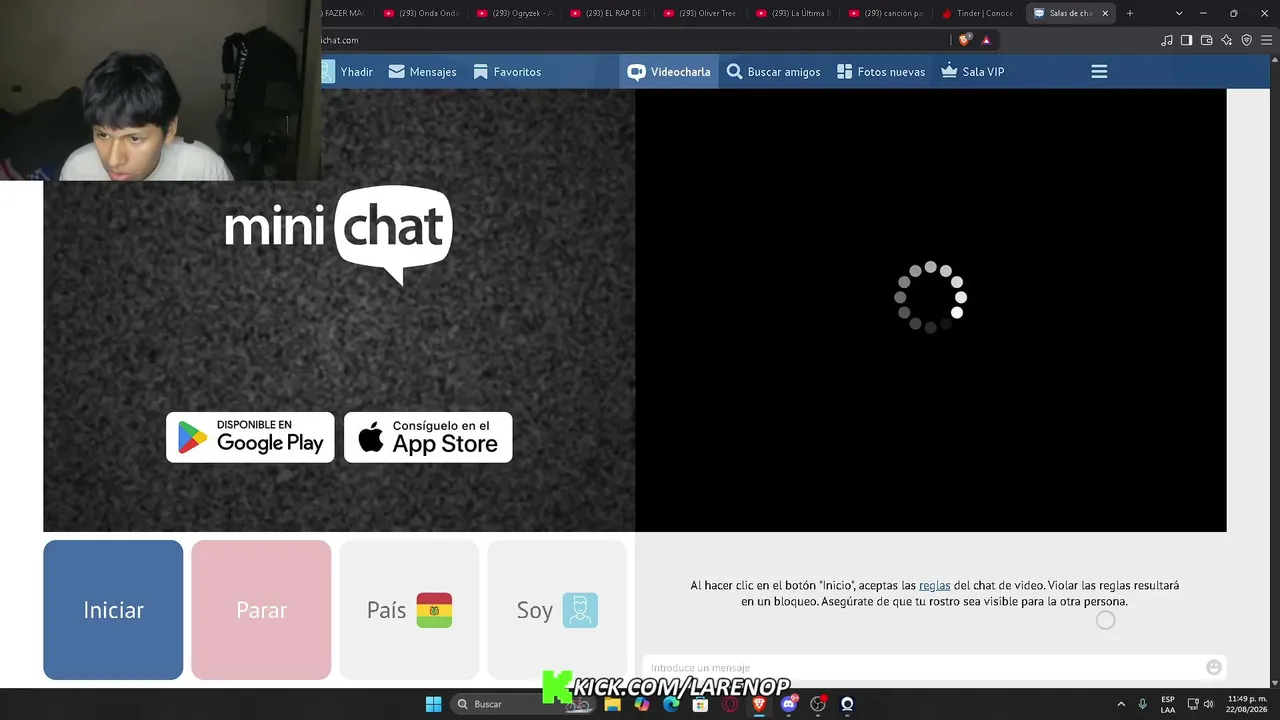This screenshot has height=720, width=1280.
Task: Open a new browser tab
Action: point(1130,13)
